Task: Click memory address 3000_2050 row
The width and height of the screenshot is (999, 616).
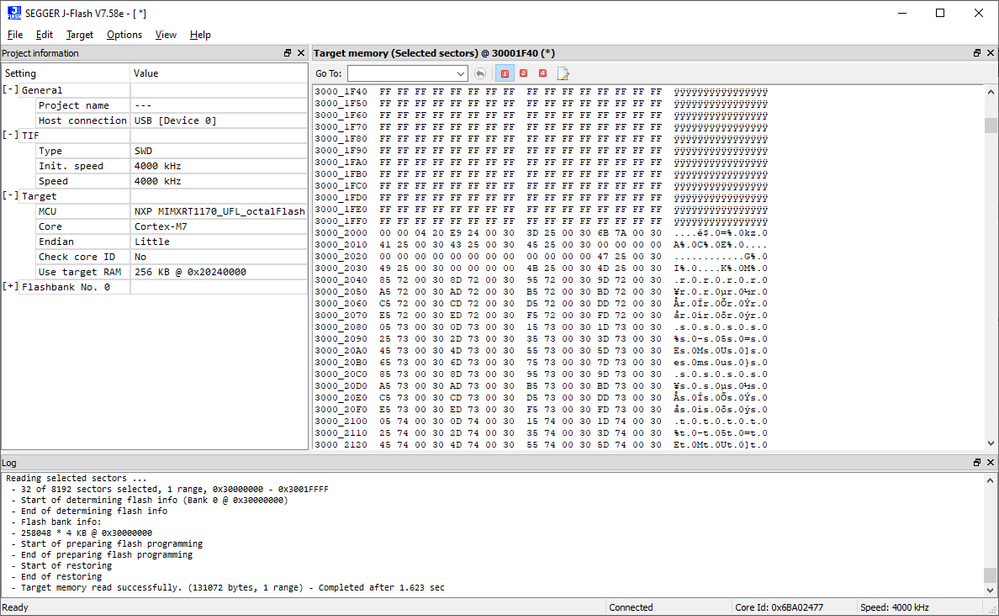Action: click(x=541, y=292)
